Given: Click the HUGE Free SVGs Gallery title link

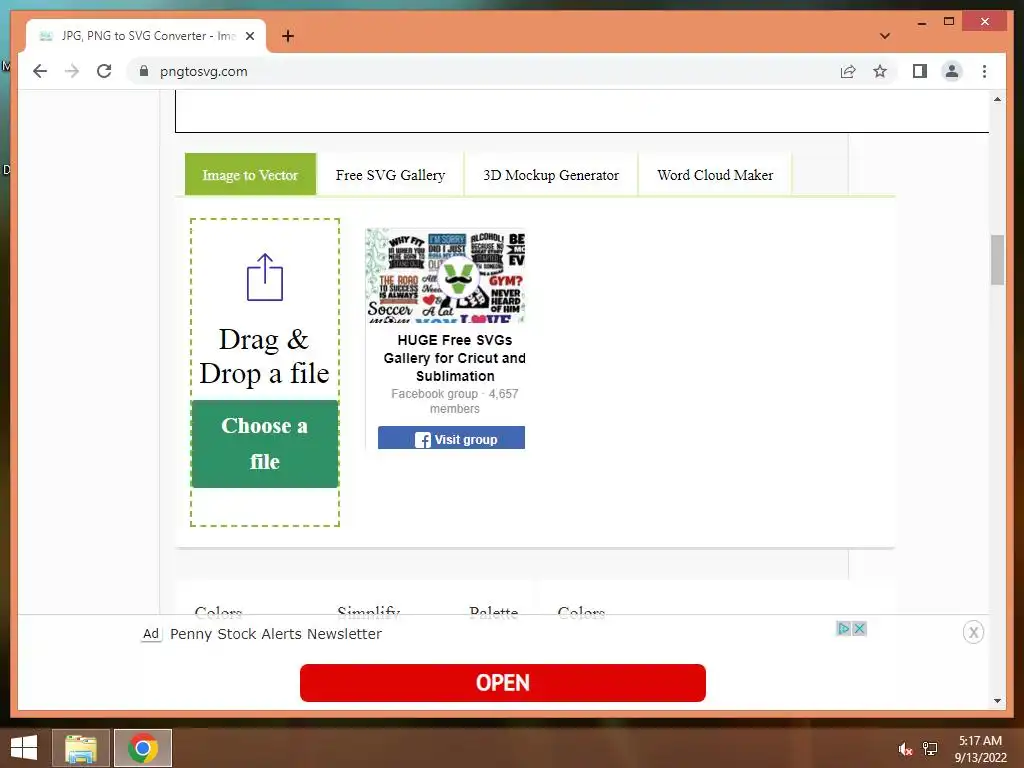Looking at the screenshot, I should coord(455,358).
